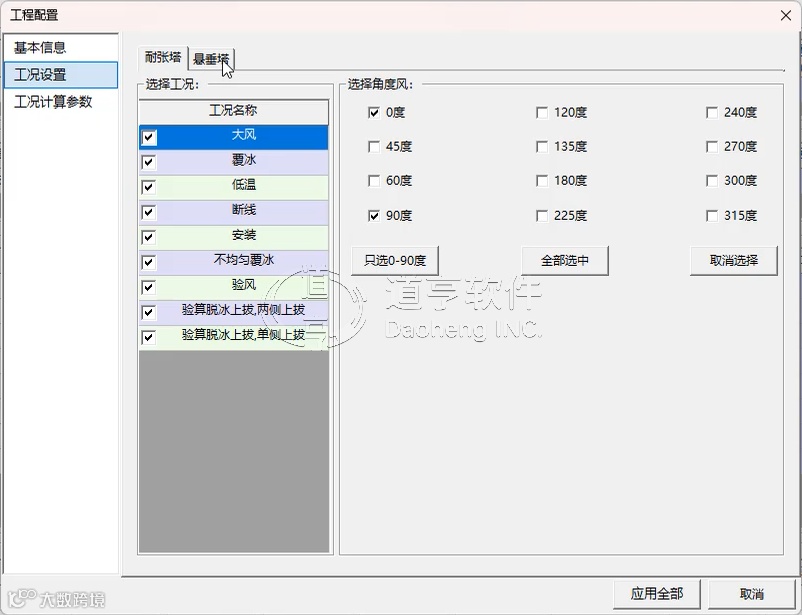
Task: Click the 工况名称 column header
Action: [x=233, y=111]
